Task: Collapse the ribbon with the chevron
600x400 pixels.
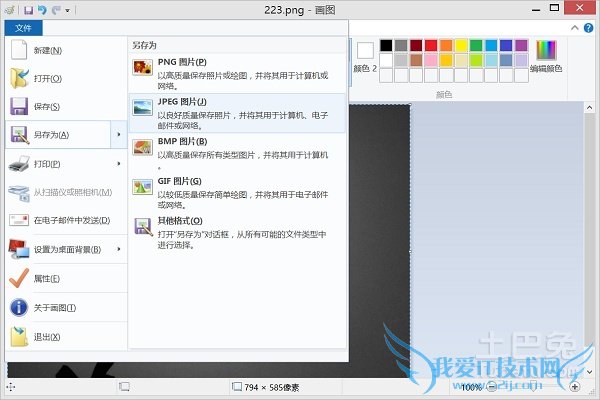Action: click(x=575, y=28)
